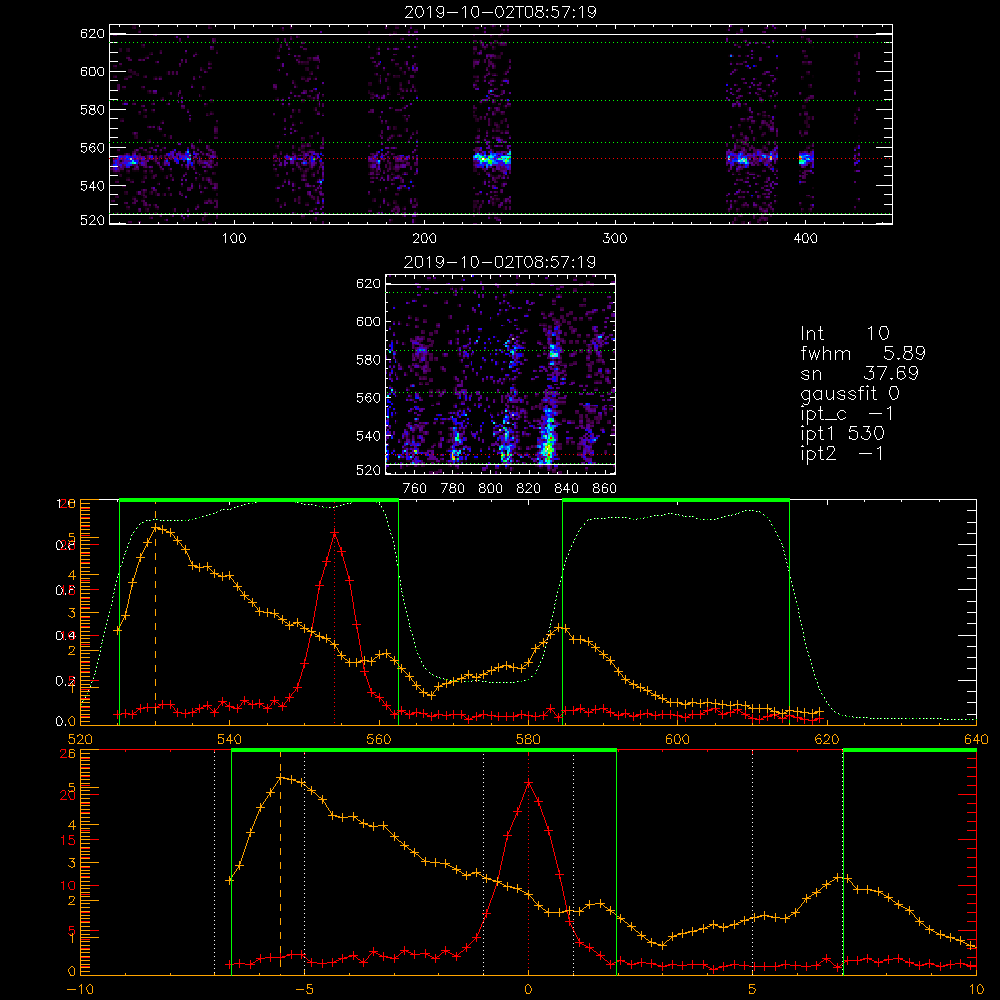Click x-axis label 0 of the bottom plot
Viewport: 1000px width, 1000px height.
point(528,990)
